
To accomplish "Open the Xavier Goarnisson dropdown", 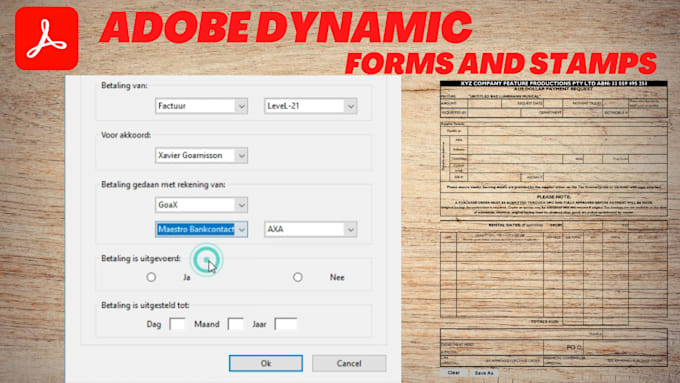I will (201, 155).
